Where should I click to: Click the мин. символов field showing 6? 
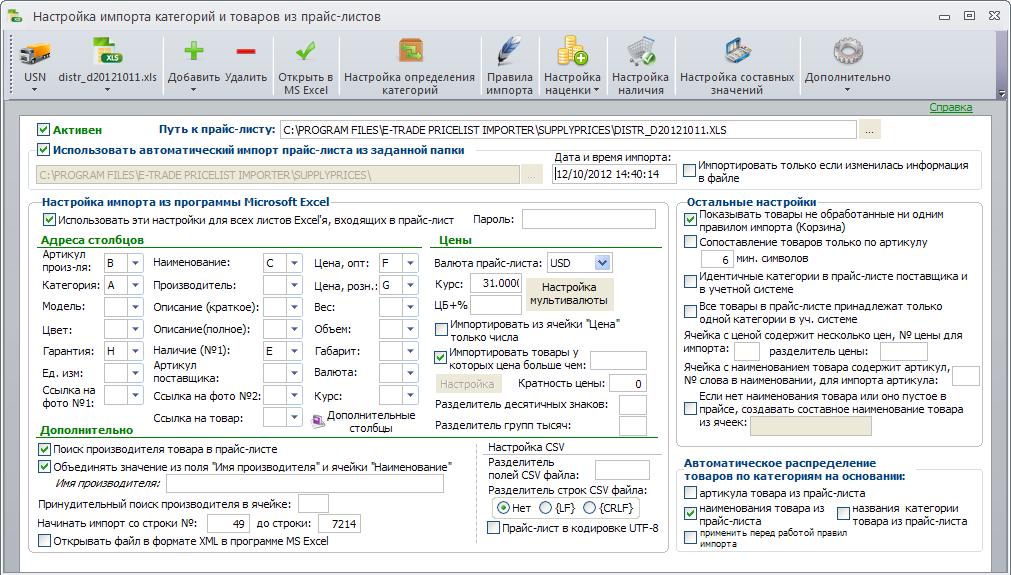[716, 259]
